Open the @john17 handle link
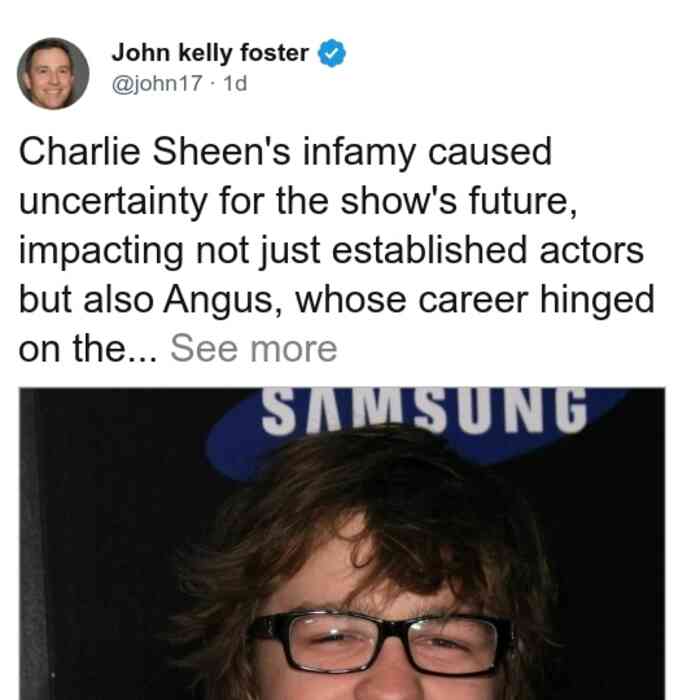Screen dimensions: 700x700 tap(157, 83)
